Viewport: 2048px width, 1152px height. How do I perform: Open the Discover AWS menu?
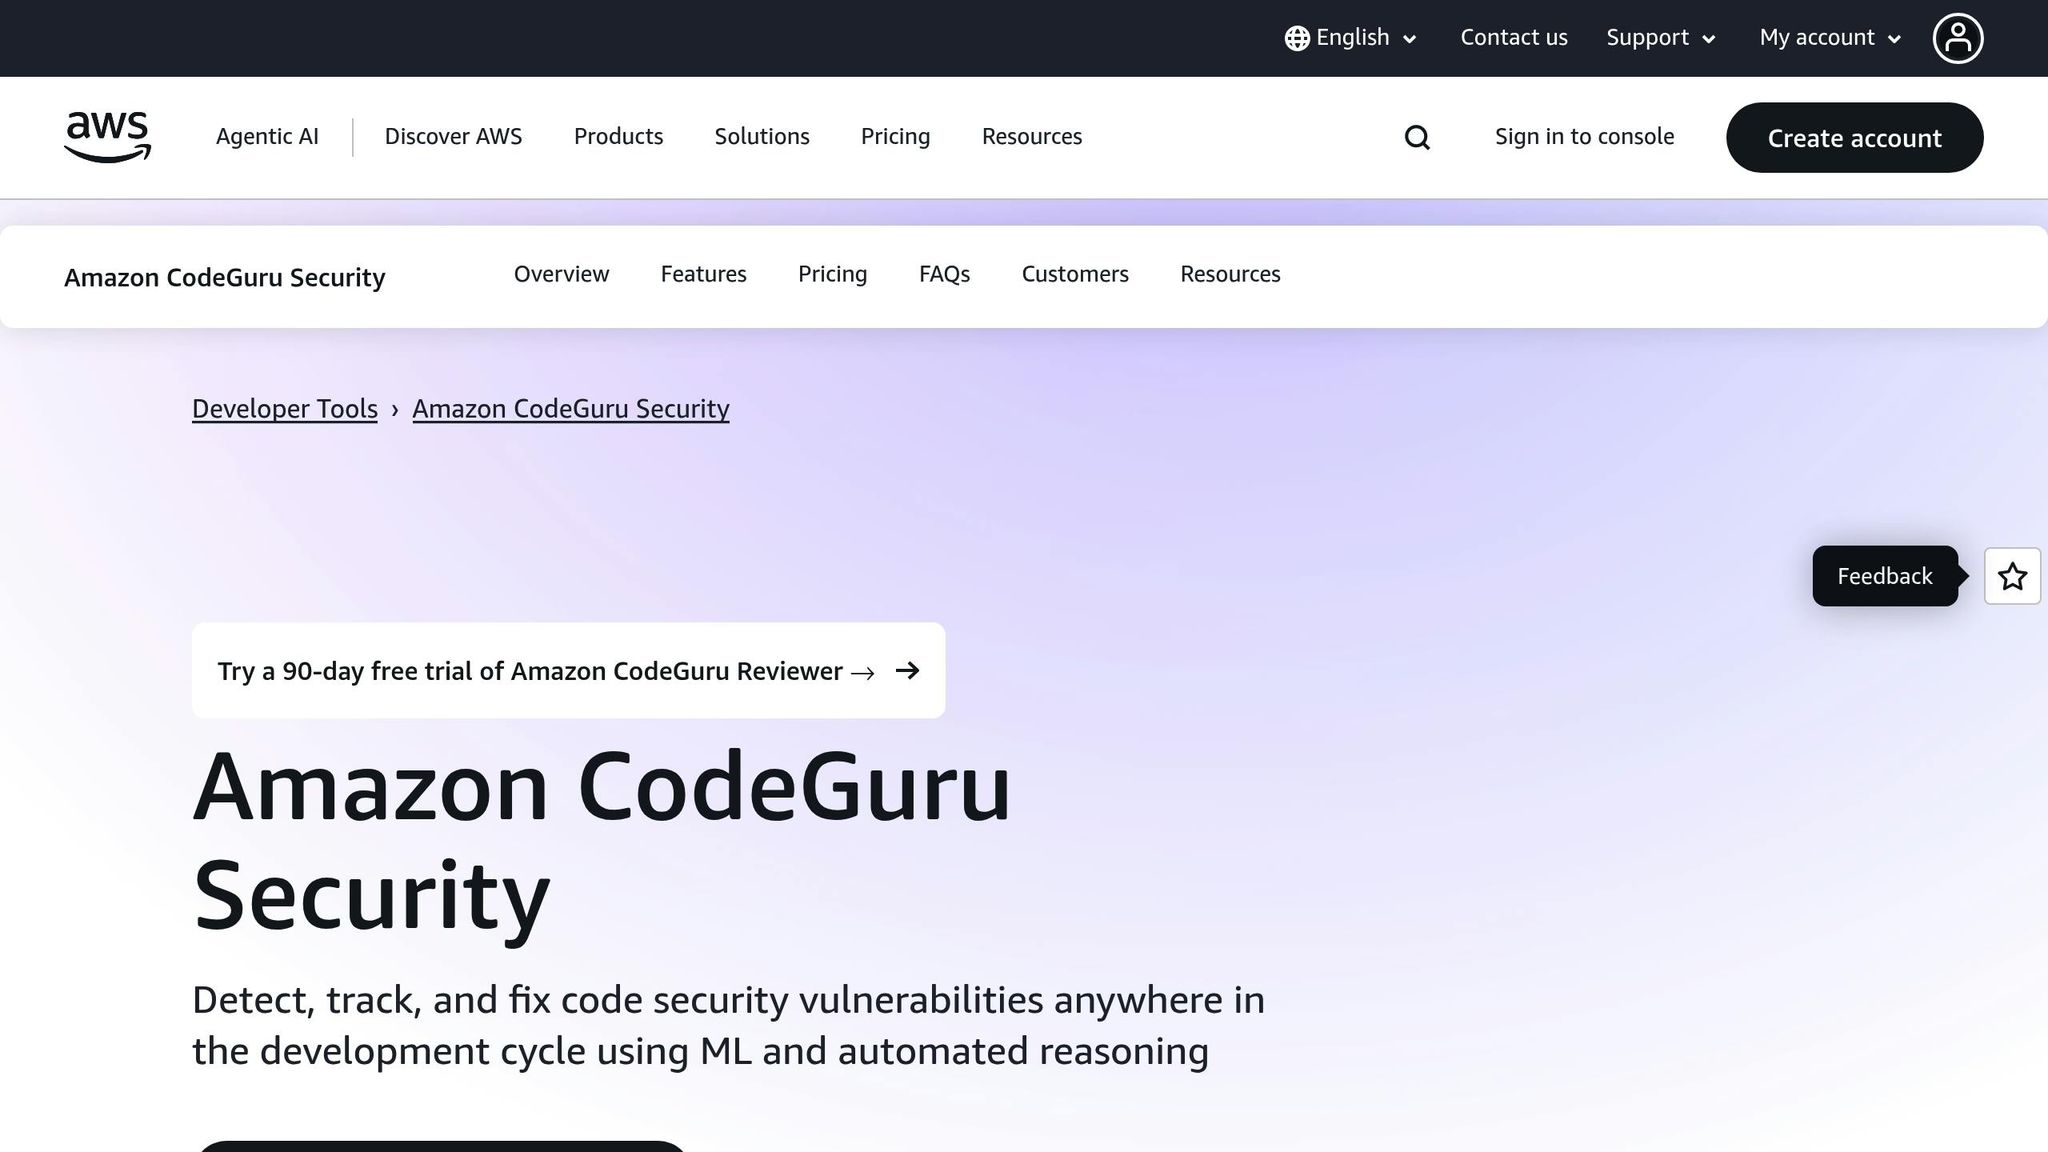453,137
